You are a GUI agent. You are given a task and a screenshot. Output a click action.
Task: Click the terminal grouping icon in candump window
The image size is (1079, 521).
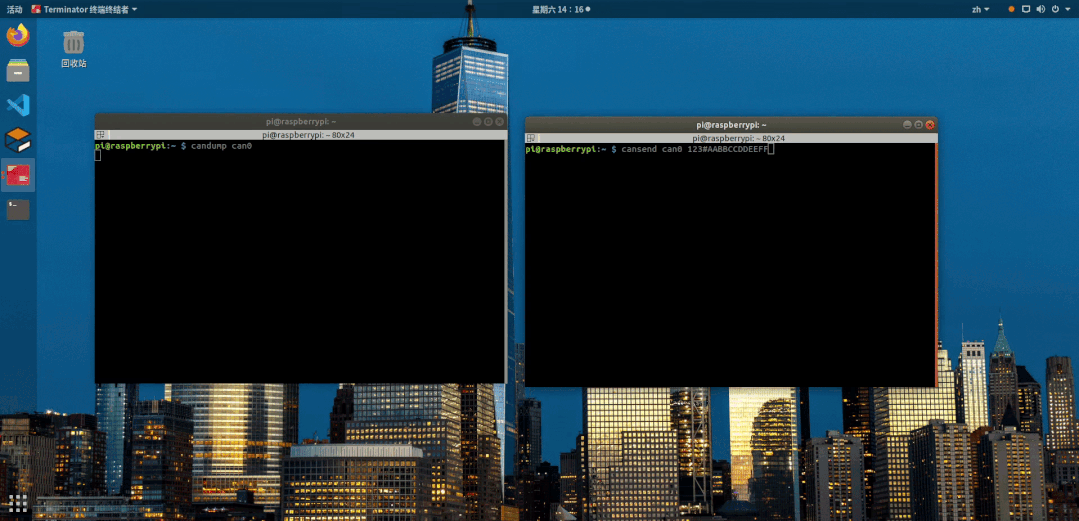(100, 135)
